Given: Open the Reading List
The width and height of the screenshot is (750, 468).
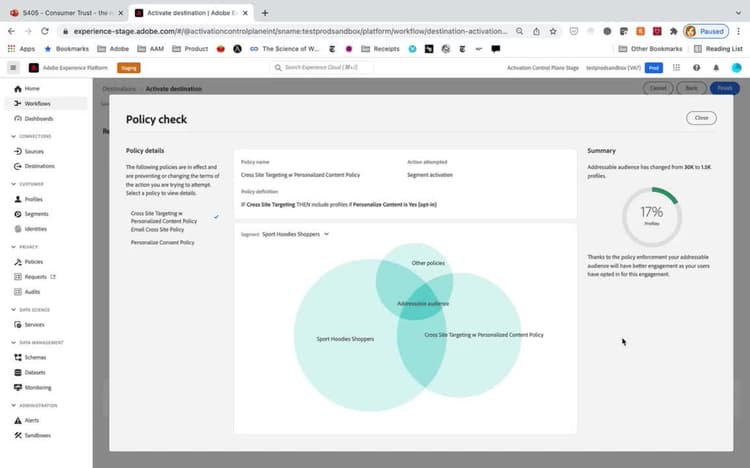Looking at the screenshot, I should [718, 49].
